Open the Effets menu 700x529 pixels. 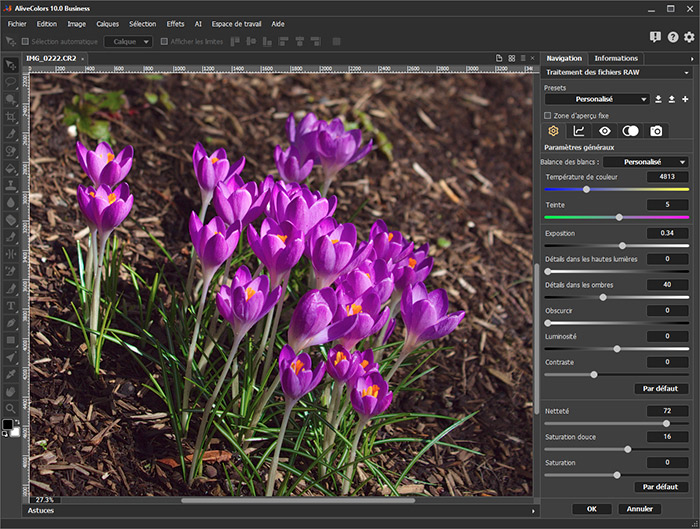coord(175,23)
